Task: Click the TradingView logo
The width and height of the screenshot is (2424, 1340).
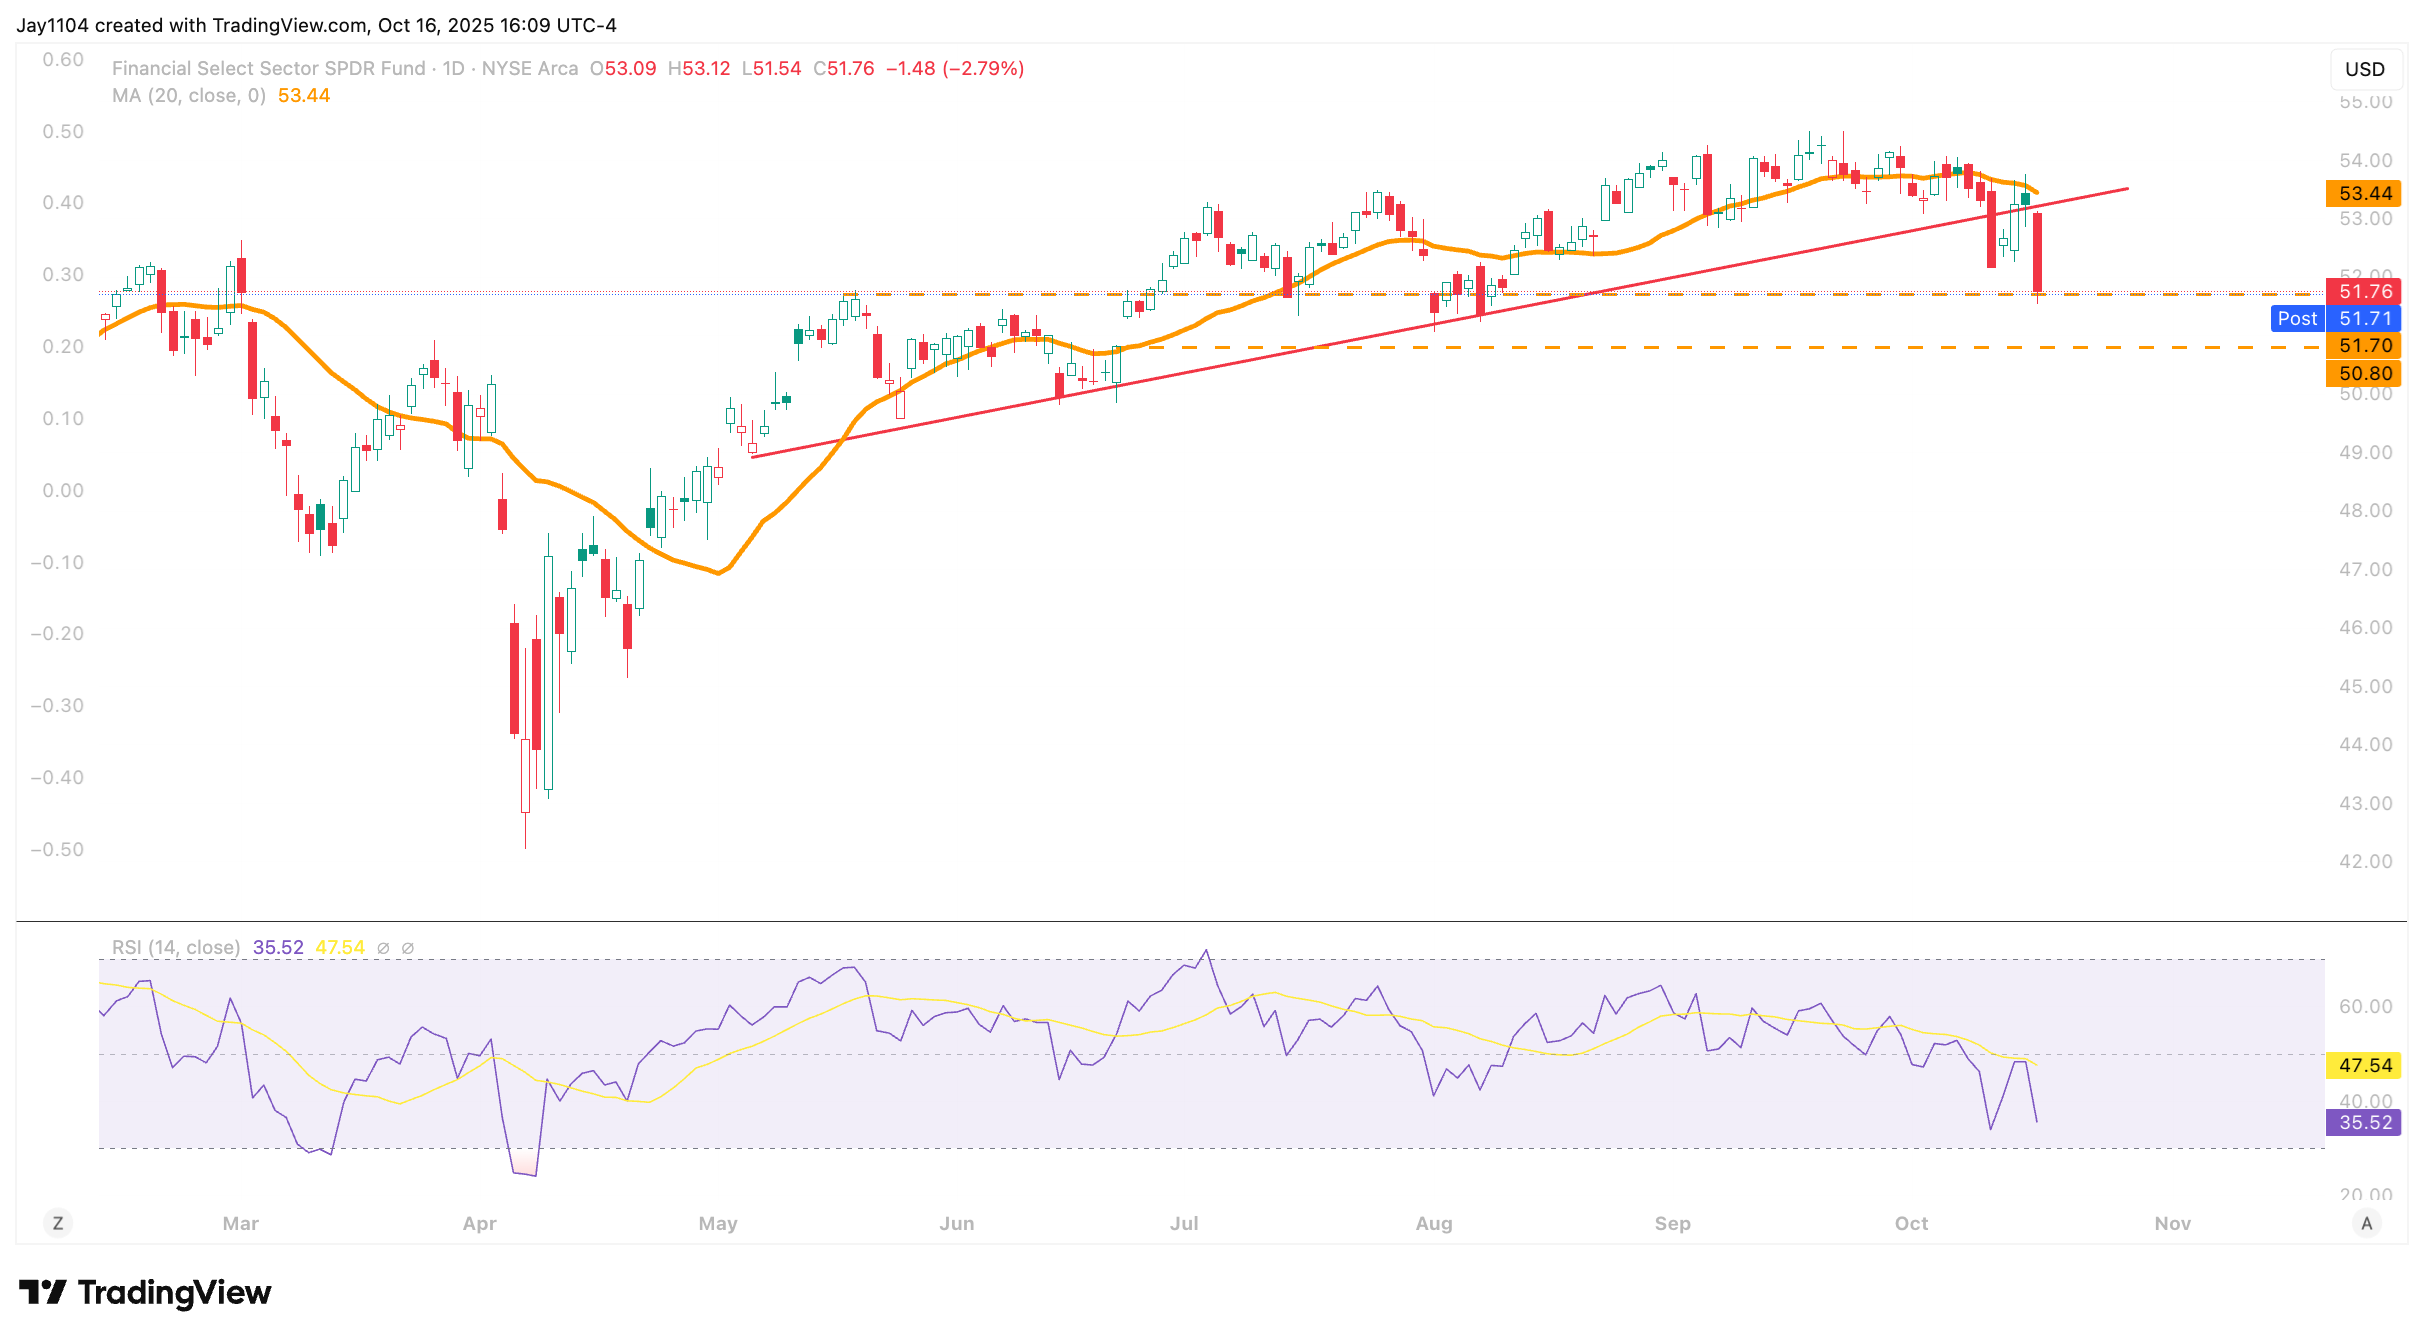Action: [x=145, y=1292]
